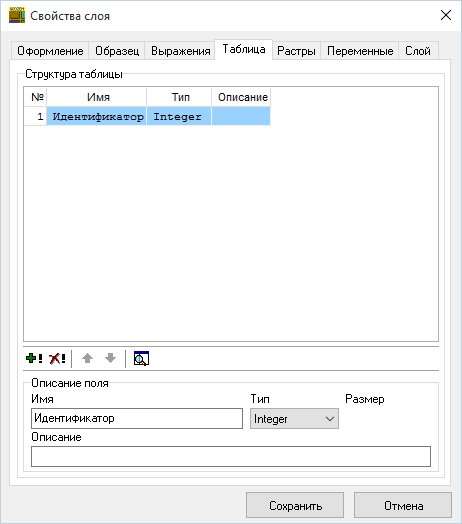Open the Растры tab

[x=296, y=51]
